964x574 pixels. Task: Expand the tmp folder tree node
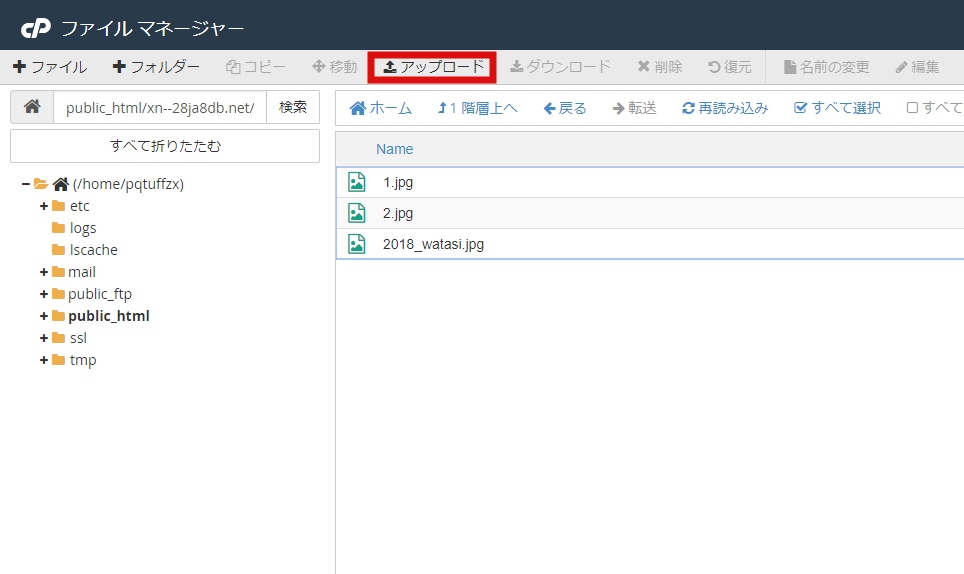pyautogui.click(x=44, y=360)
